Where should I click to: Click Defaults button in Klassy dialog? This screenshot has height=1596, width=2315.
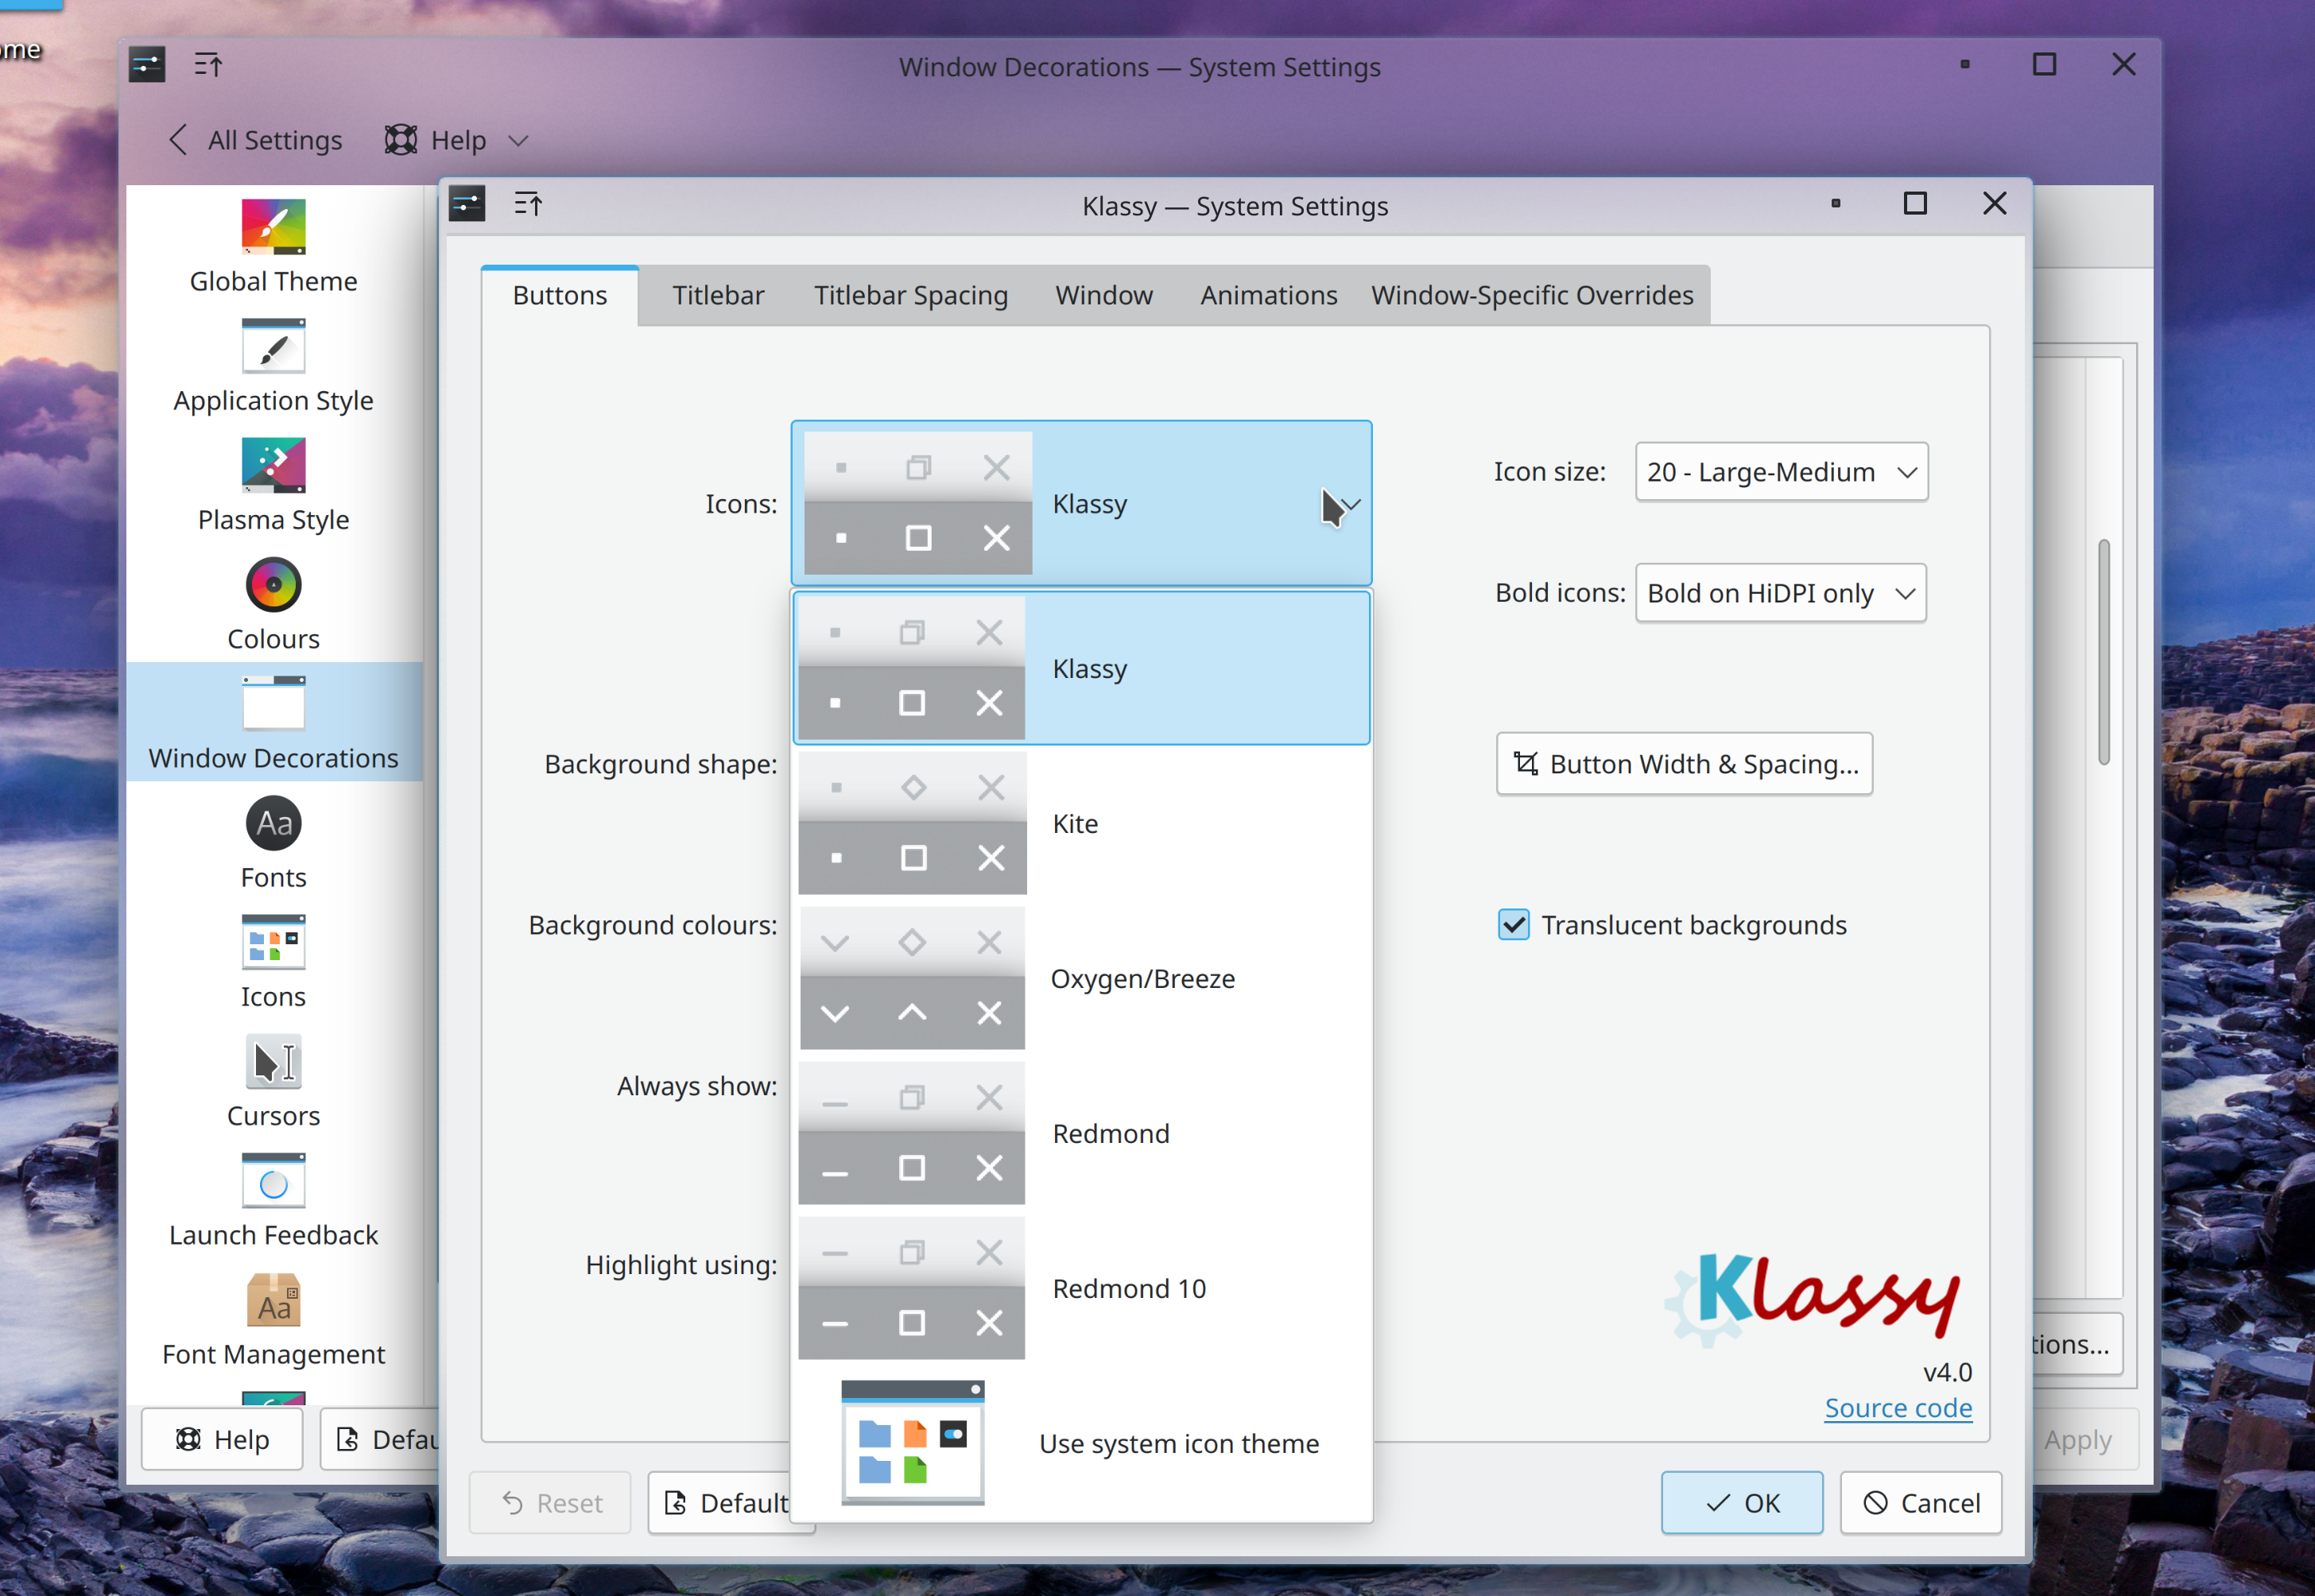point(720,1502)
